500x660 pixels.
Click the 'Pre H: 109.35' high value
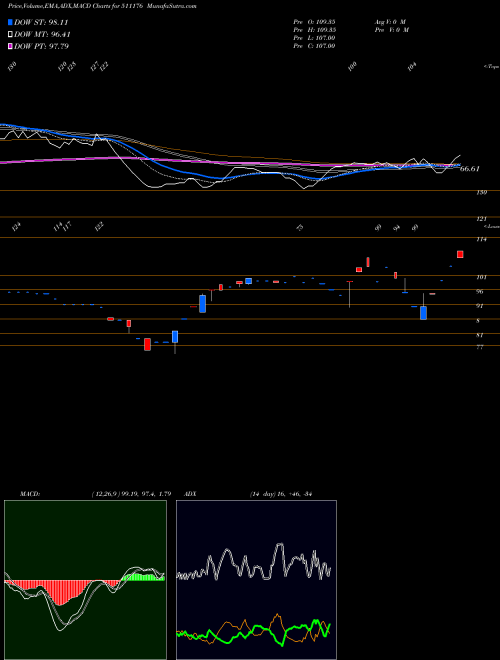pyautogui.click(x=314, y=30)
